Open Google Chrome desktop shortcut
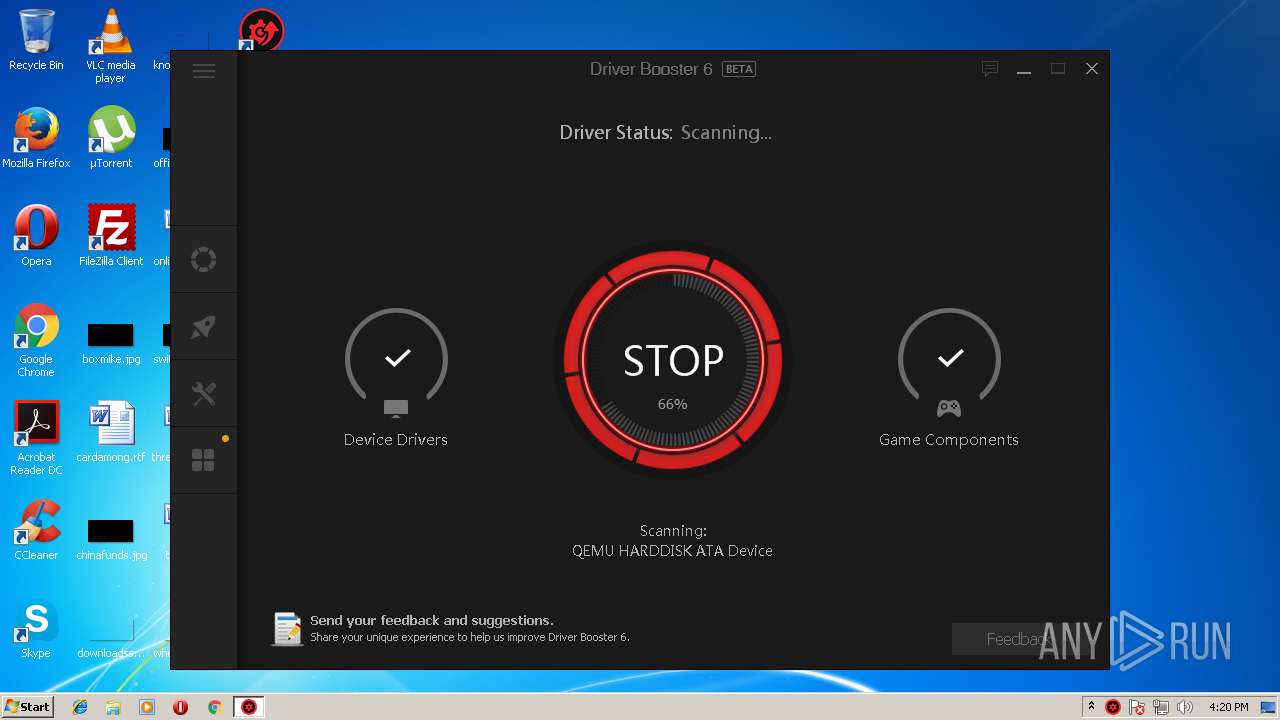 tap(36, 341)
